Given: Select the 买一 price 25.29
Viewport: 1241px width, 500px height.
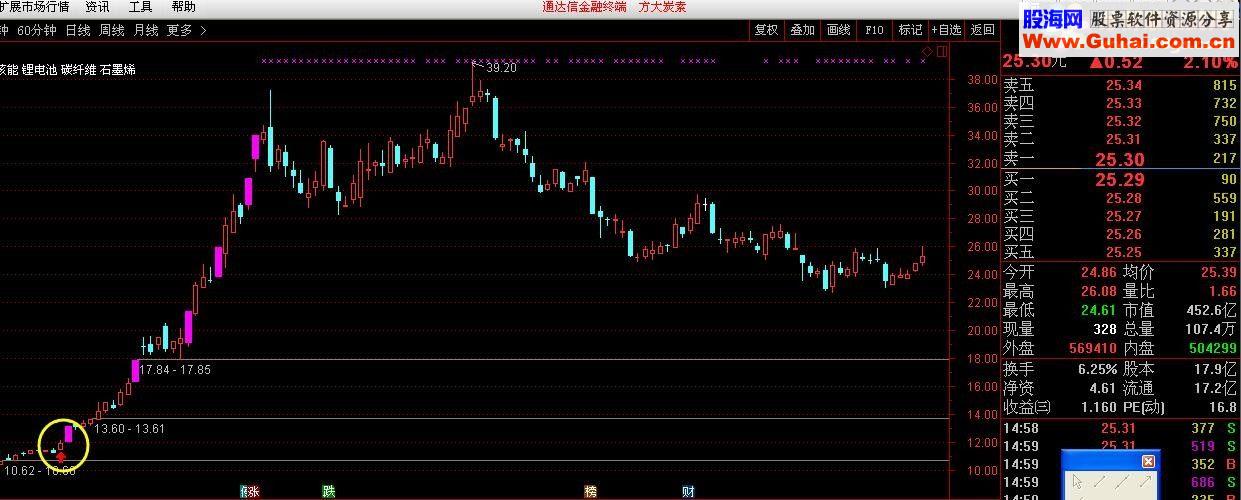Looking at the screenshot, I should point(1119,180).
